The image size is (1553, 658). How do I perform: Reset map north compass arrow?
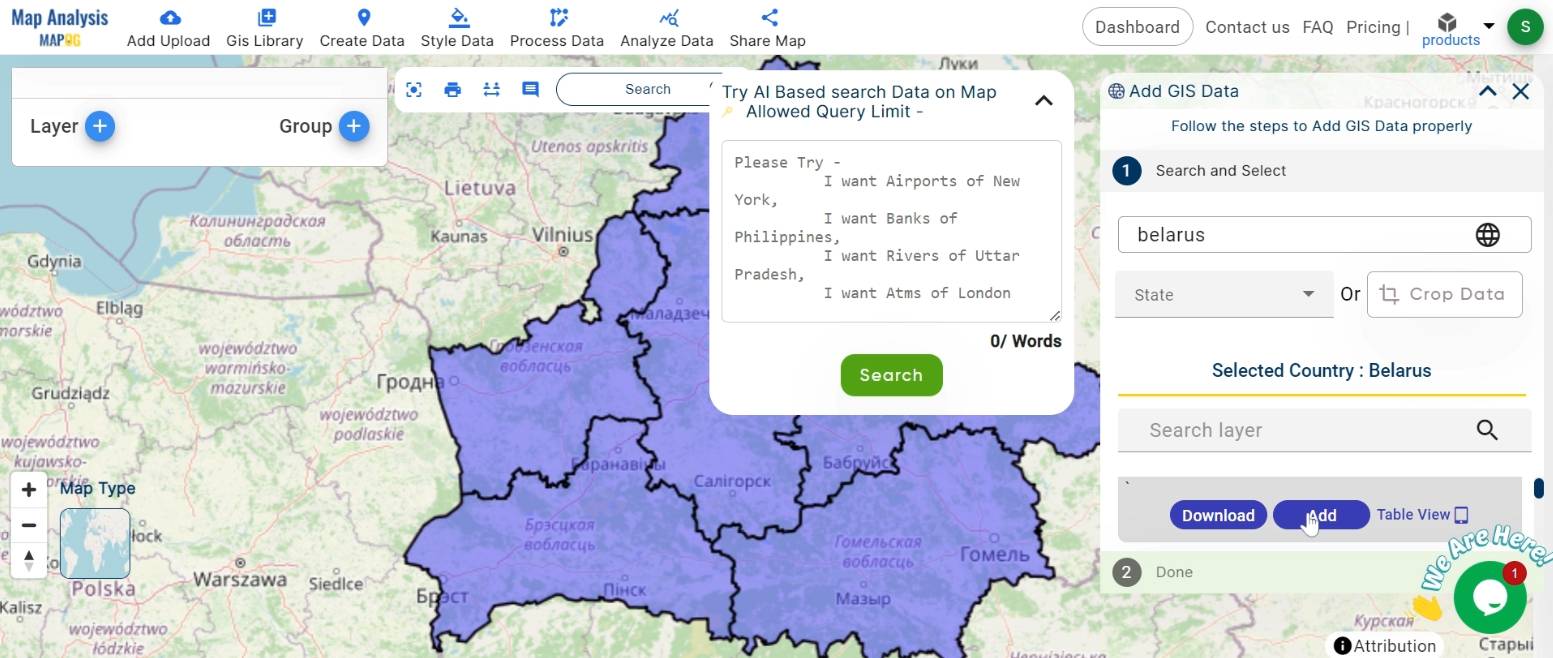(29, 560)
